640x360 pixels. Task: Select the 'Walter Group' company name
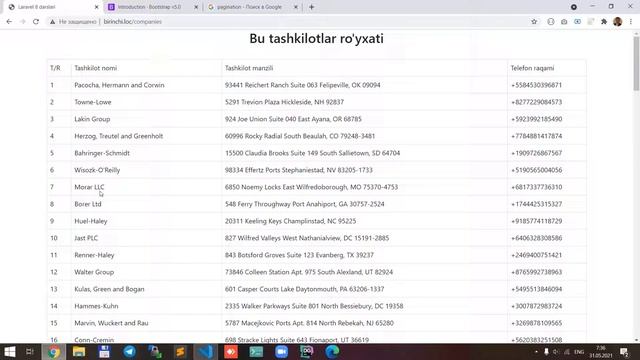click(x=94, y=272)
